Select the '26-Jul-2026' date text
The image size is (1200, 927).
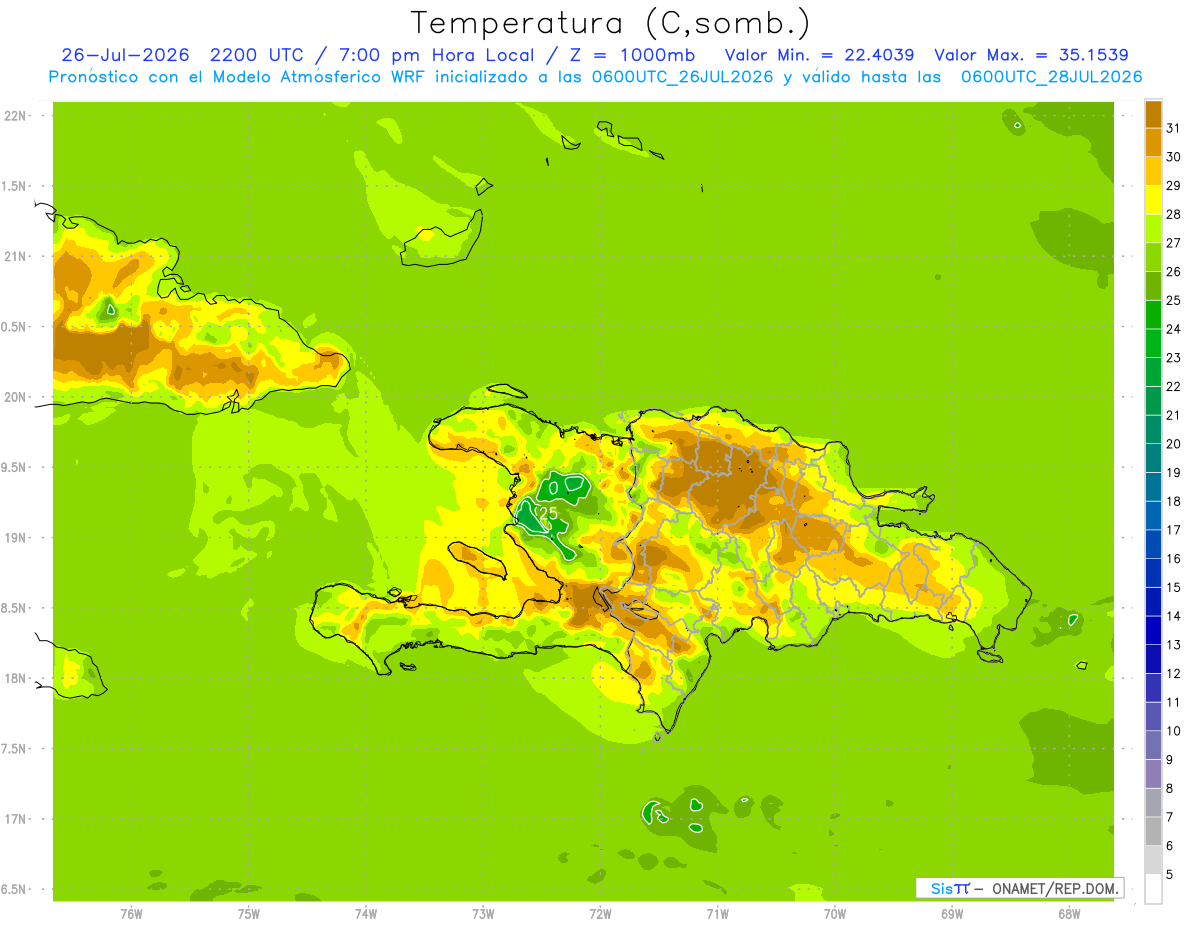click(x=126, y=55)
